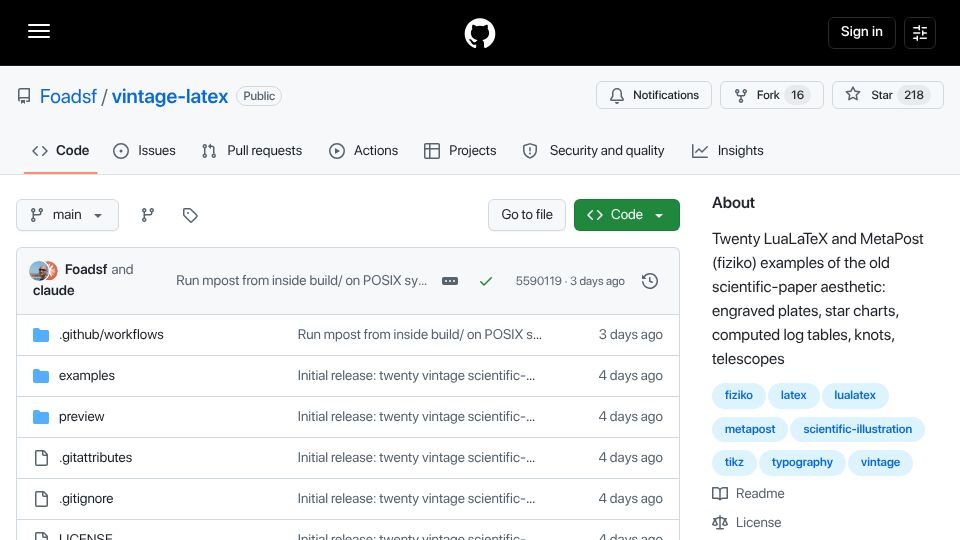Click the preview folder icon
This screenshot has height=540, width=960.
coord(41,417)
